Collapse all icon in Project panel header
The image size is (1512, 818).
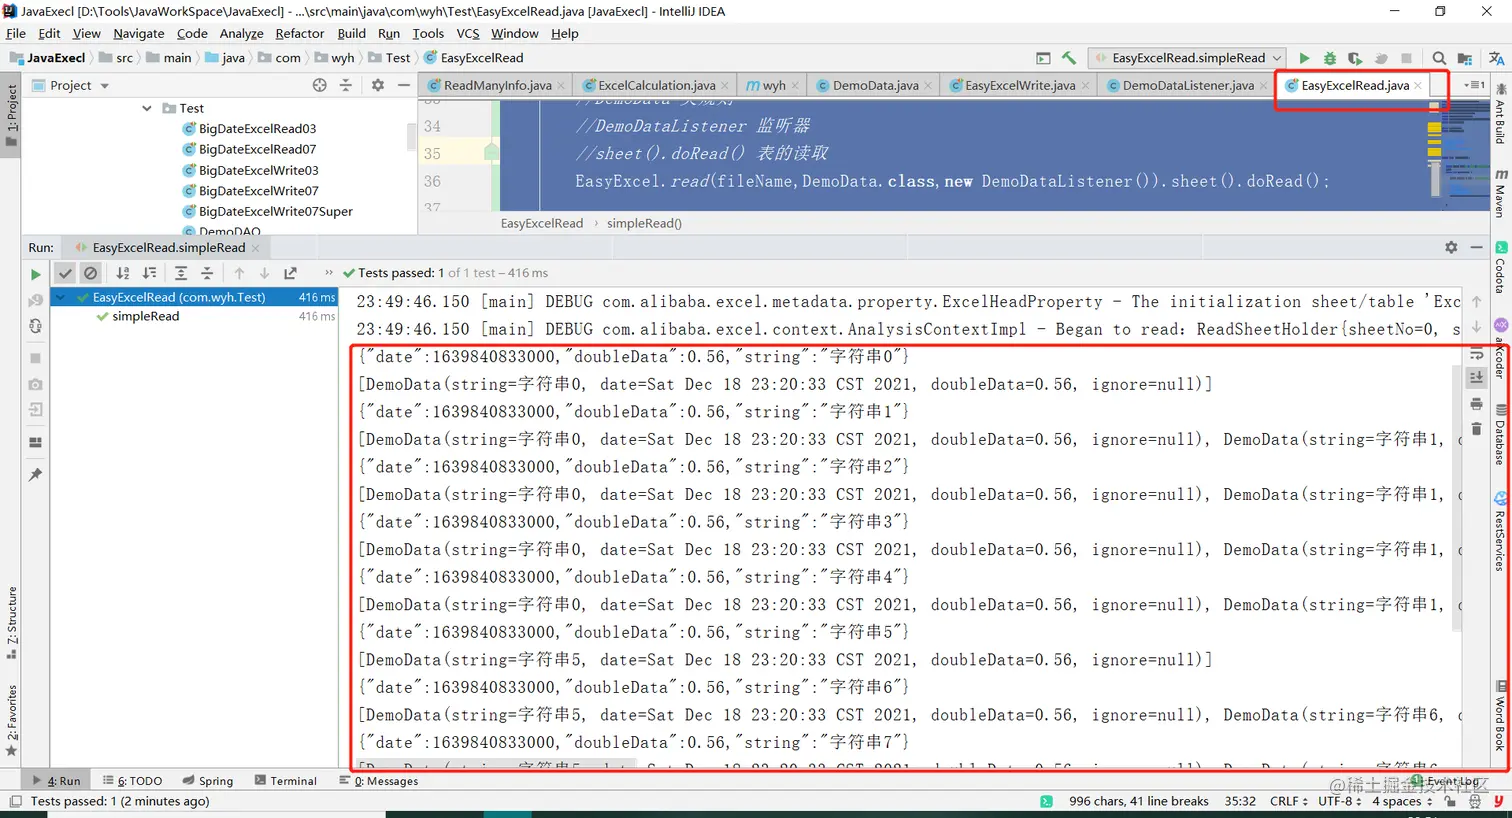pyautogui.click(x=346, y=85)
